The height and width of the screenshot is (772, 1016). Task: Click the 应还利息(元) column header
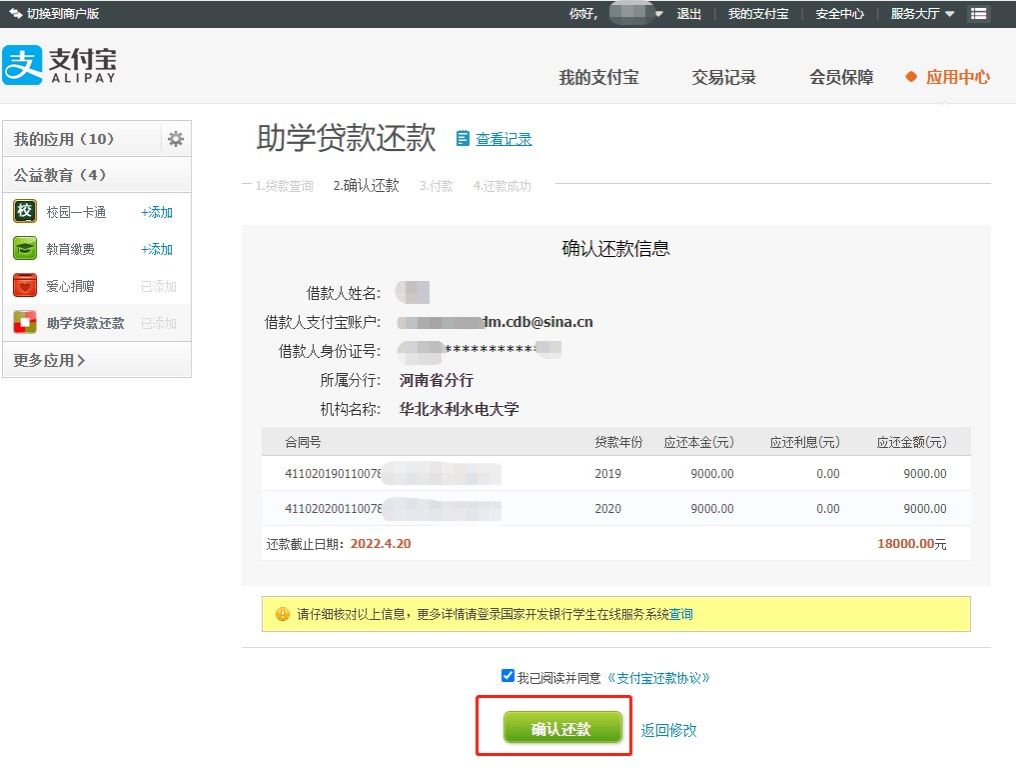coord(804,442)
